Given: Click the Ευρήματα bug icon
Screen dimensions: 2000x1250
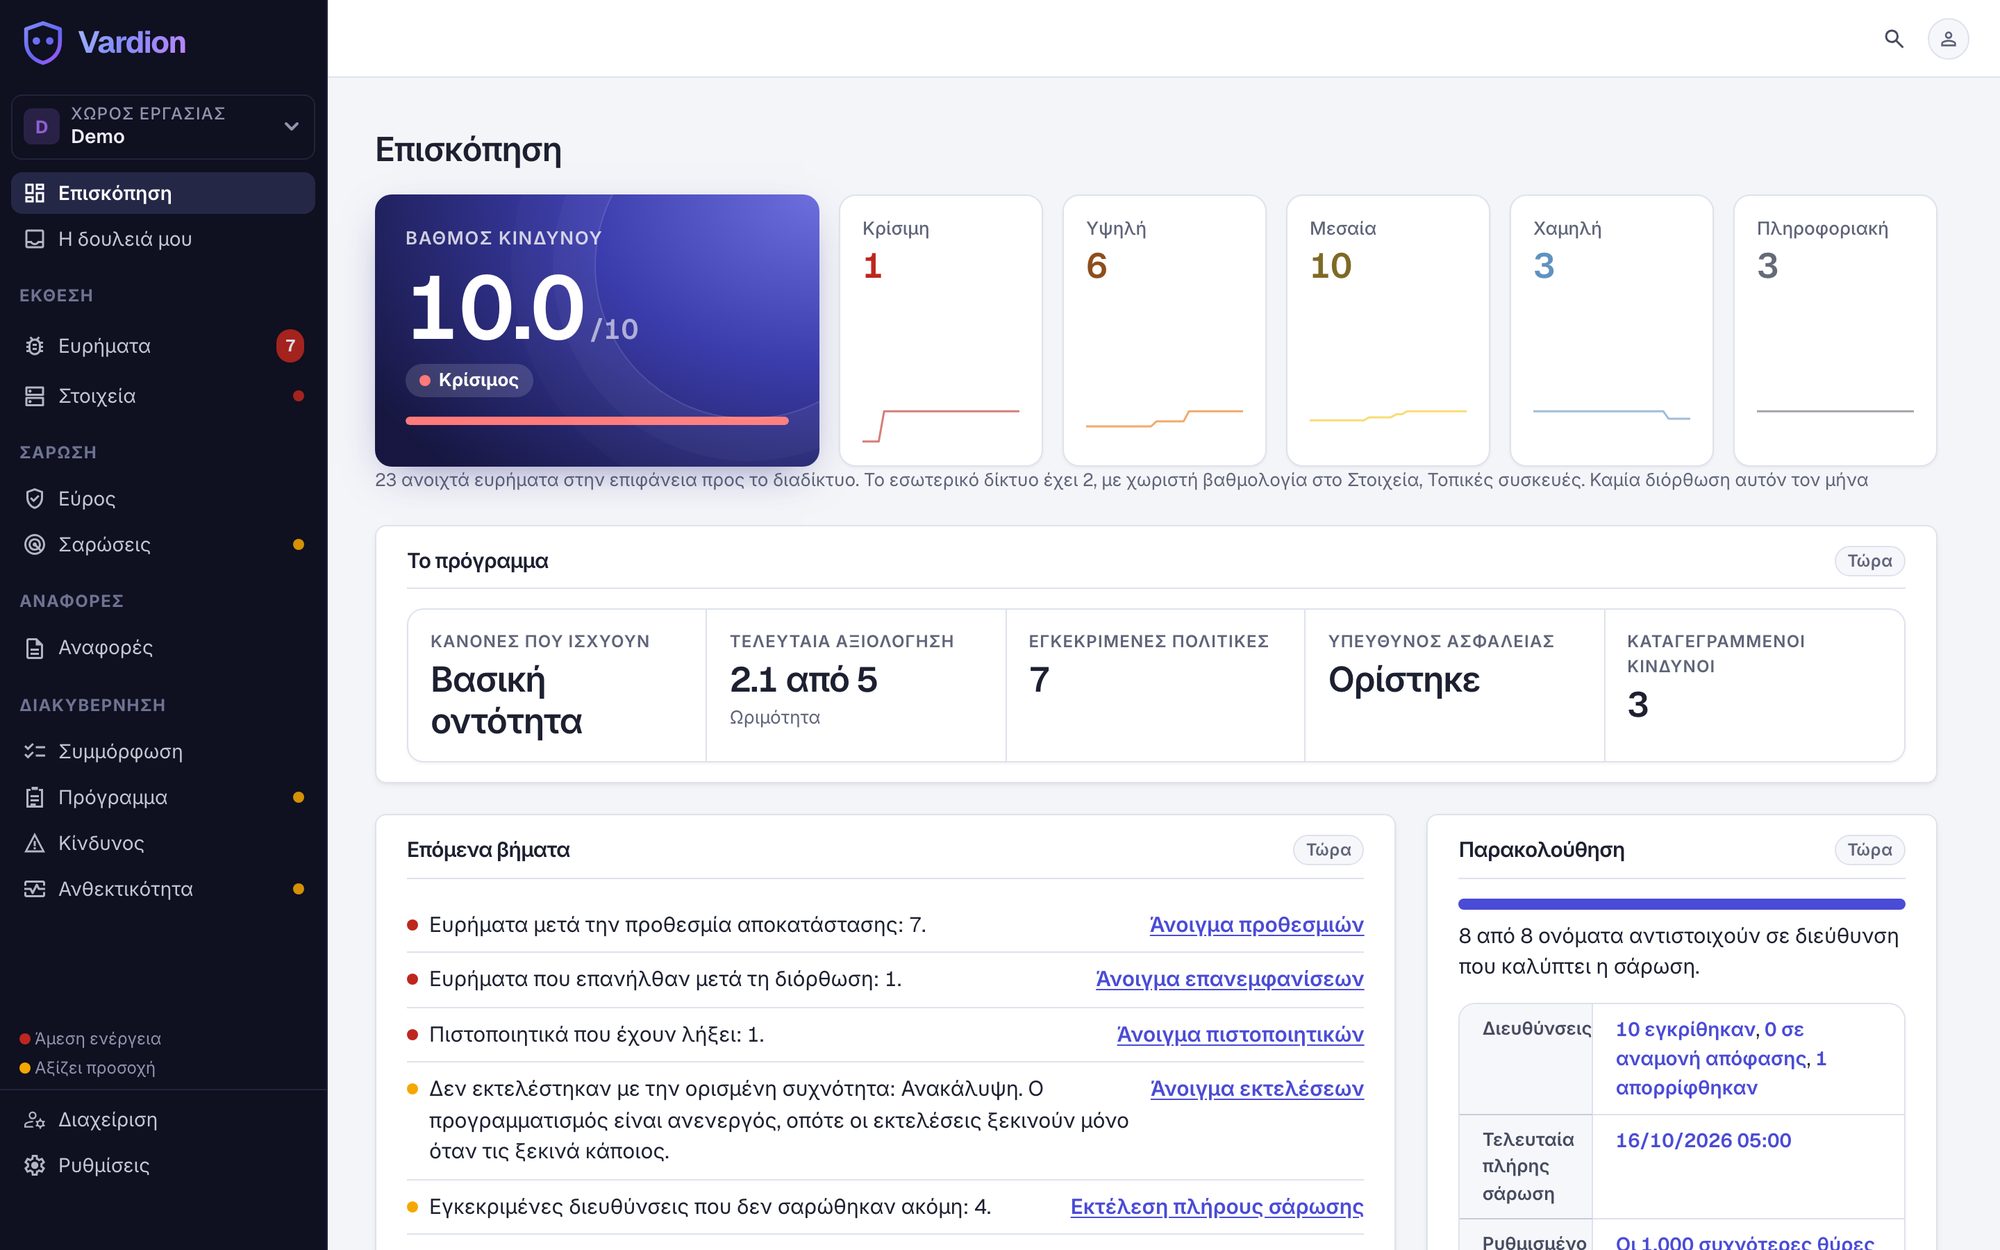Looking at the screenshot, I should (x=35, y=346).
